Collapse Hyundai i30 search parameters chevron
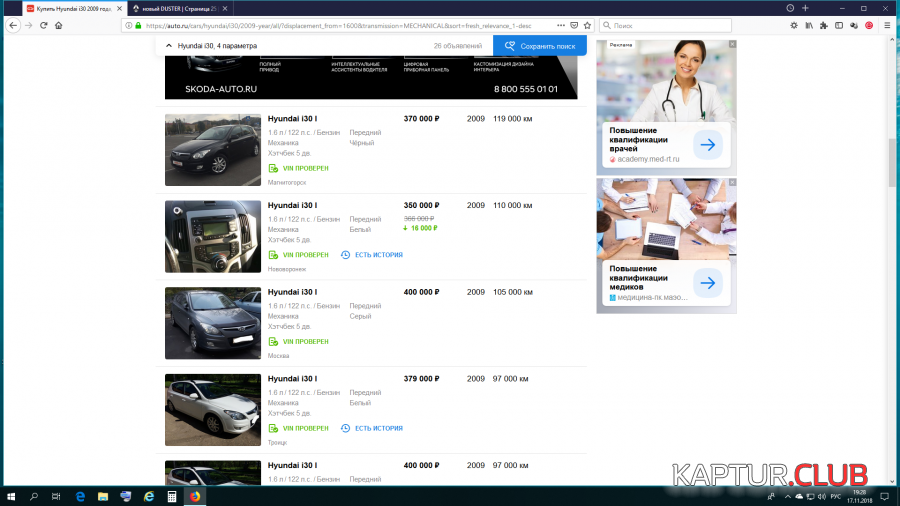 pos(169,46)
